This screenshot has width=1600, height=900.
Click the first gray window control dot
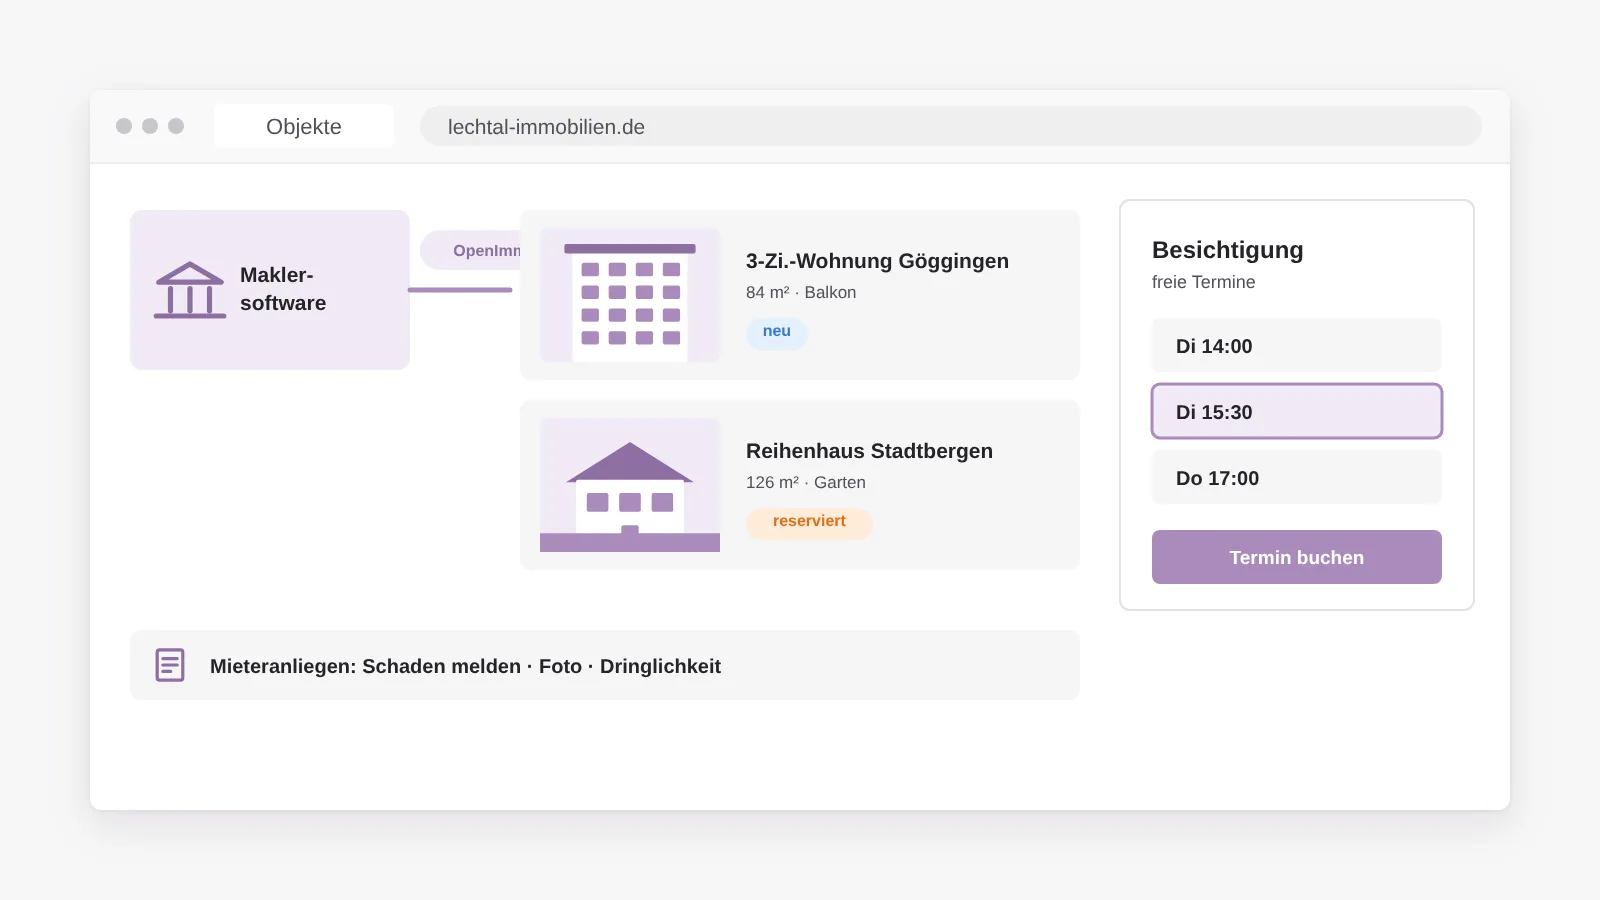[x=124, y=126]
